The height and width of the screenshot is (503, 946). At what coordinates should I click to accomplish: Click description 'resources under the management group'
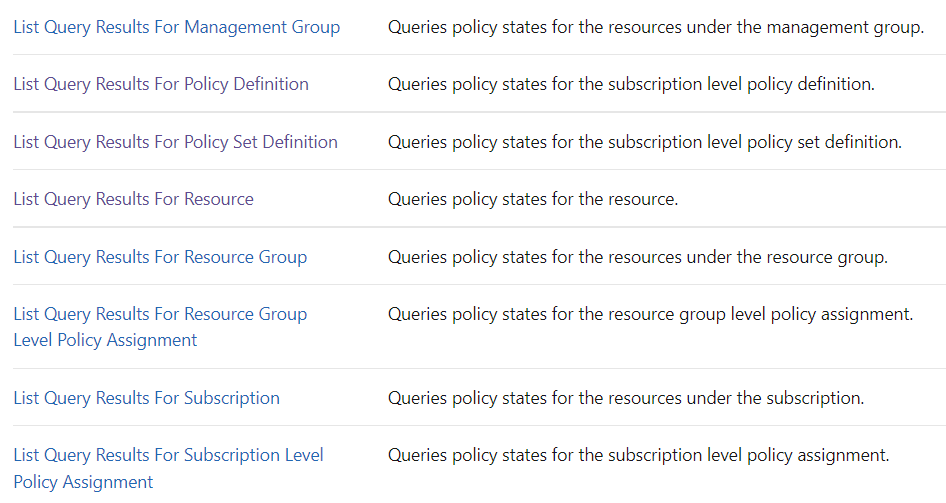coord(655,27)
